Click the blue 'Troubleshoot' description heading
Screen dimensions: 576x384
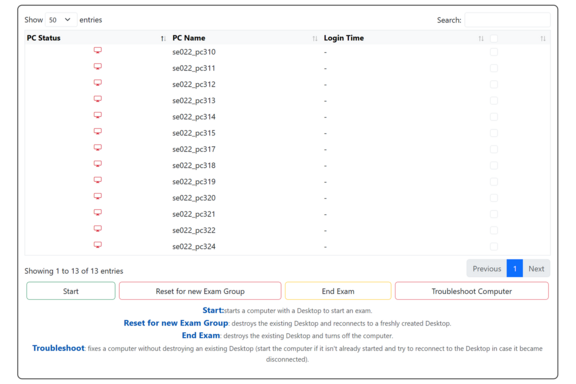click(58, 348)
